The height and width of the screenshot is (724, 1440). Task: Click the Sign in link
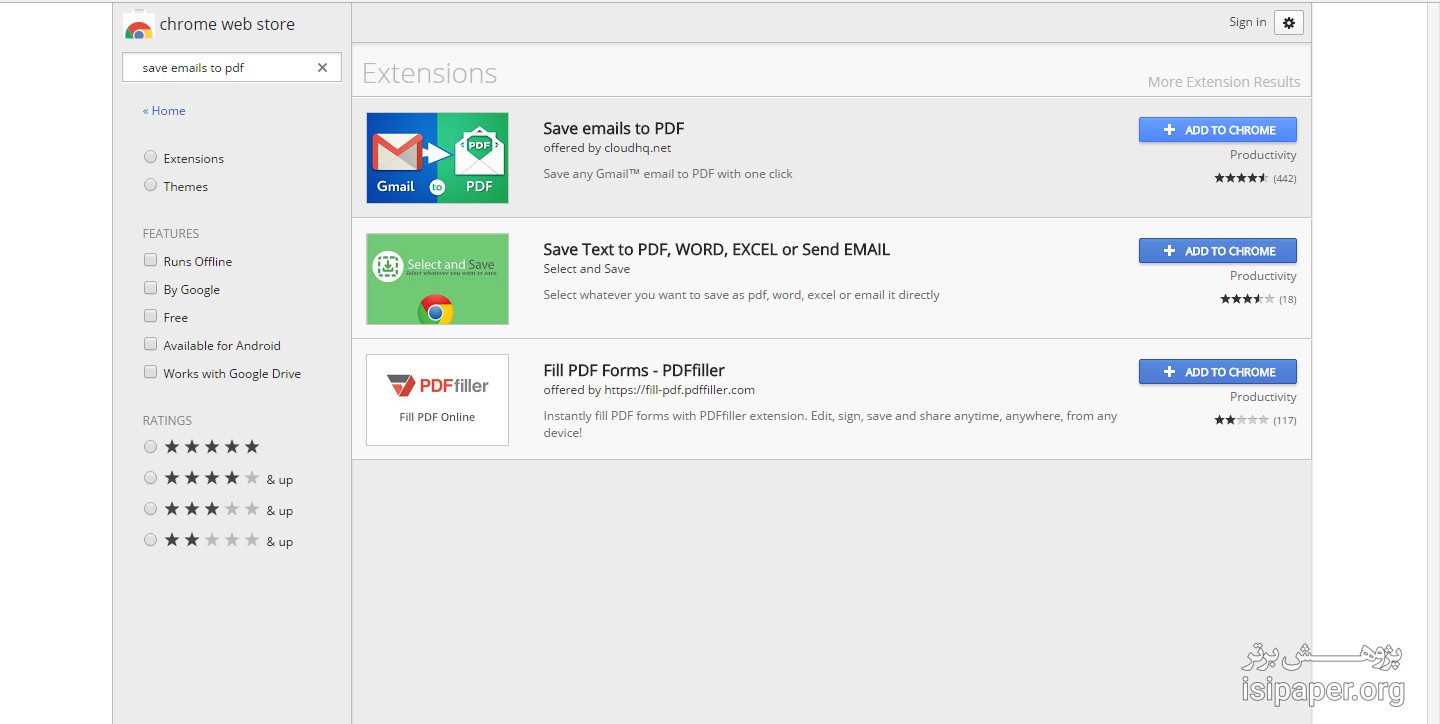click(x=1247, y=22)
